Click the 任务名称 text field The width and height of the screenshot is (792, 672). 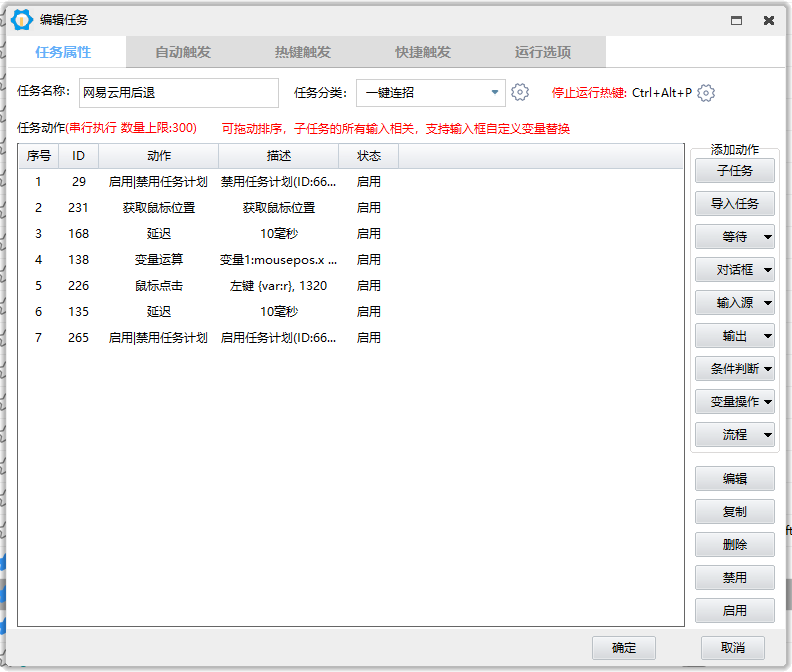coord(178,93)
